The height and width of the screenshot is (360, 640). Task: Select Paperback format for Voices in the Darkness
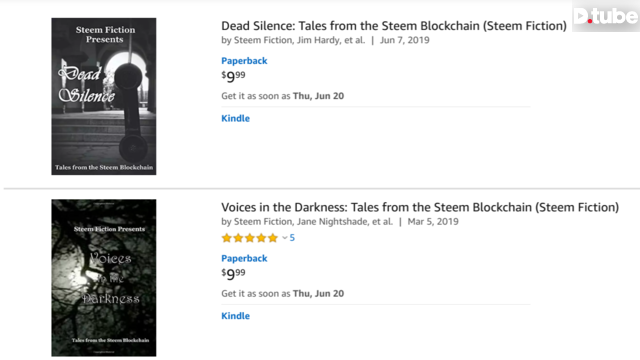pyautogui.click(x=244, y=258)
